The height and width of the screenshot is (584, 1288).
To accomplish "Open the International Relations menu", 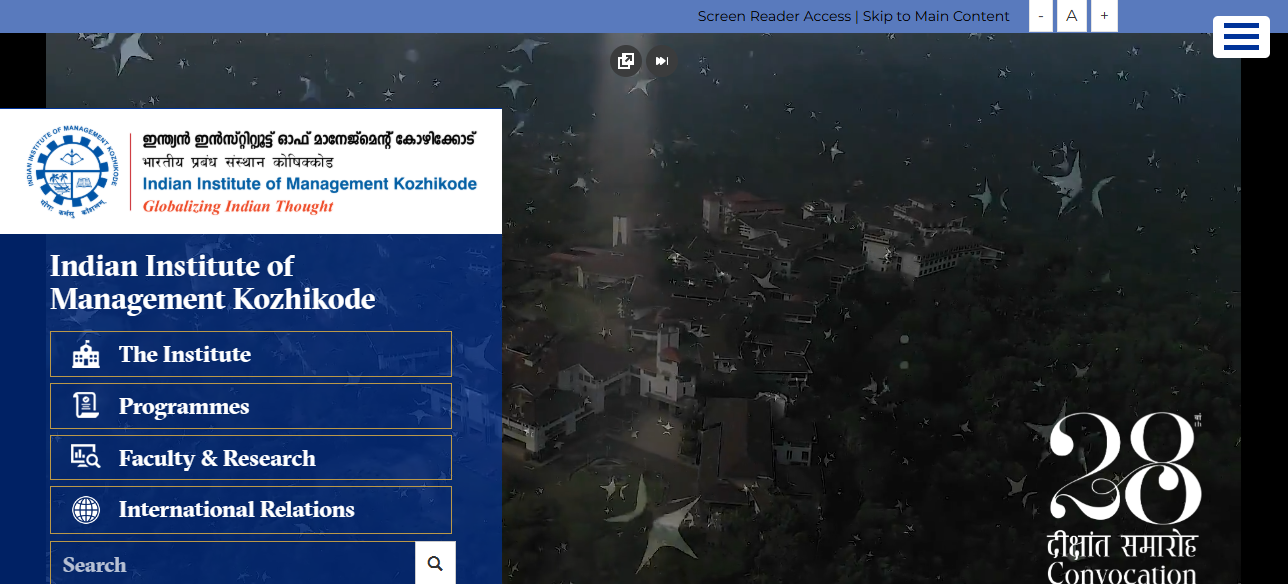I will pyautogui.click(x=236, y=509).
